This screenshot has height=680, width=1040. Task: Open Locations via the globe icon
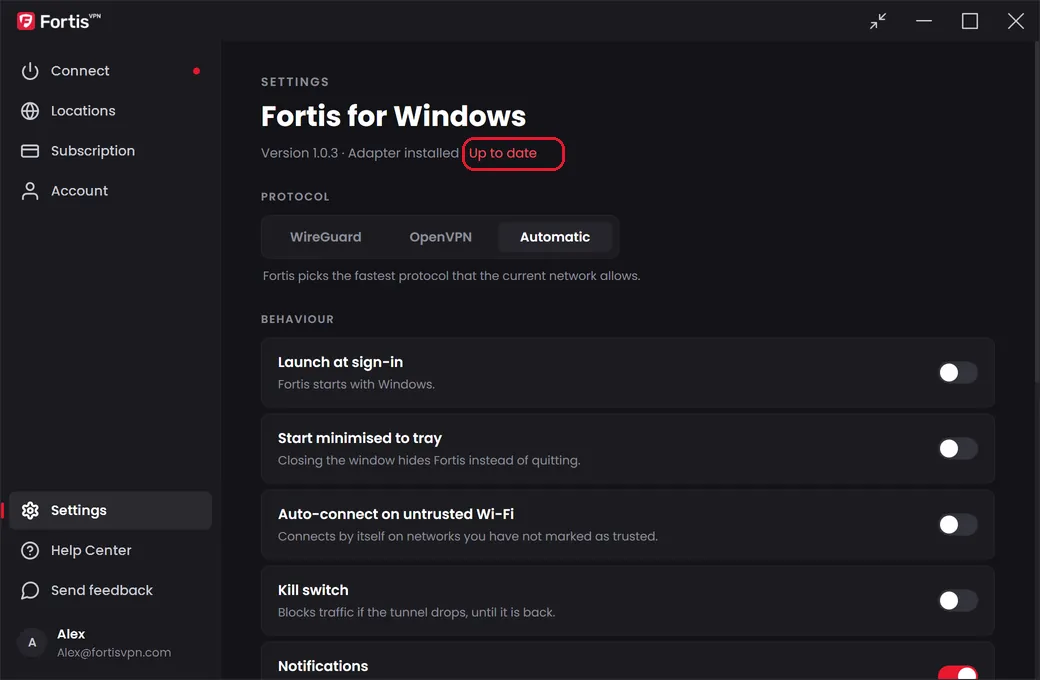30,111
